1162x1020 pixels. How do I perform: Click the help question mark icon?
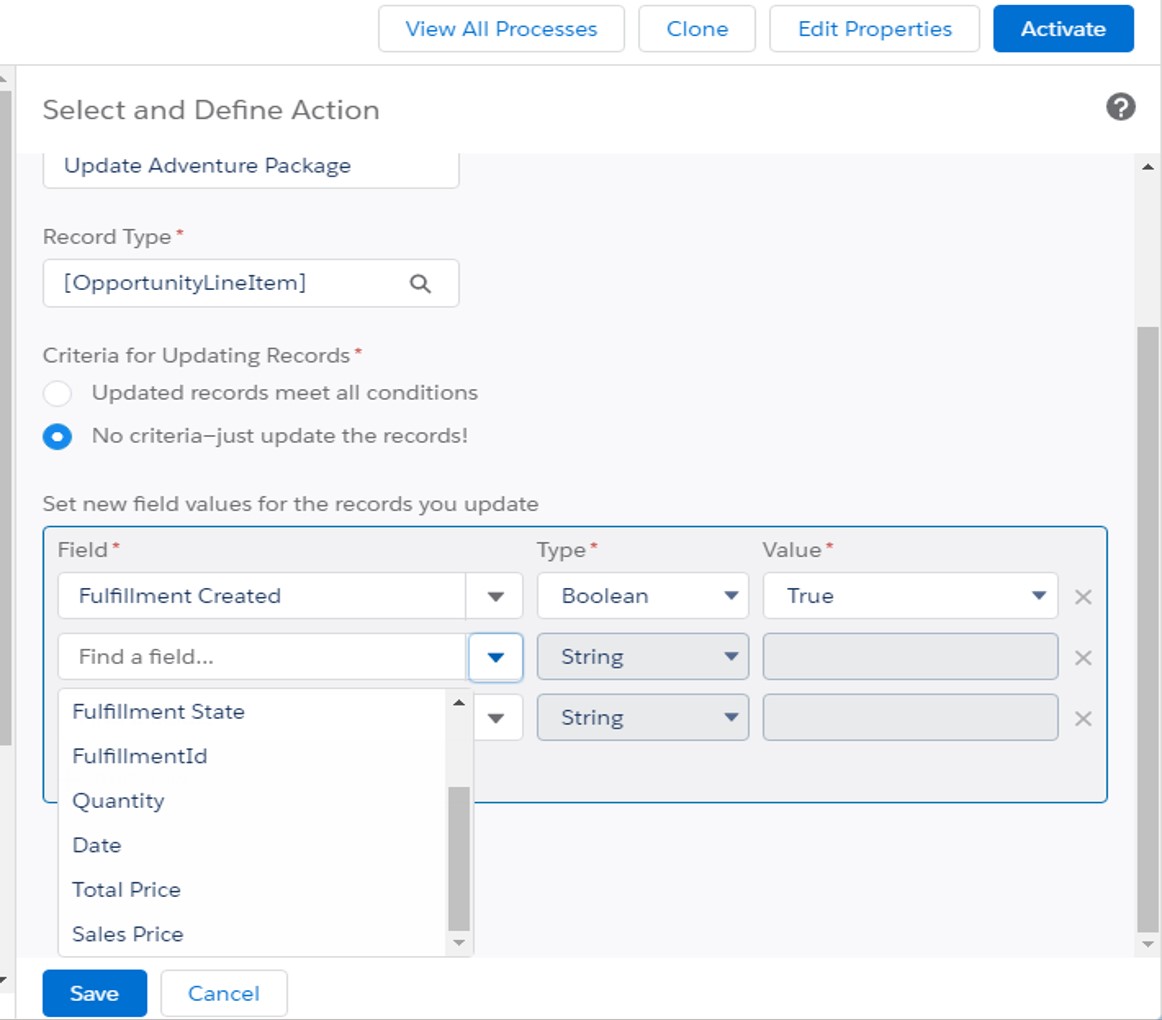coord(1120,108)
